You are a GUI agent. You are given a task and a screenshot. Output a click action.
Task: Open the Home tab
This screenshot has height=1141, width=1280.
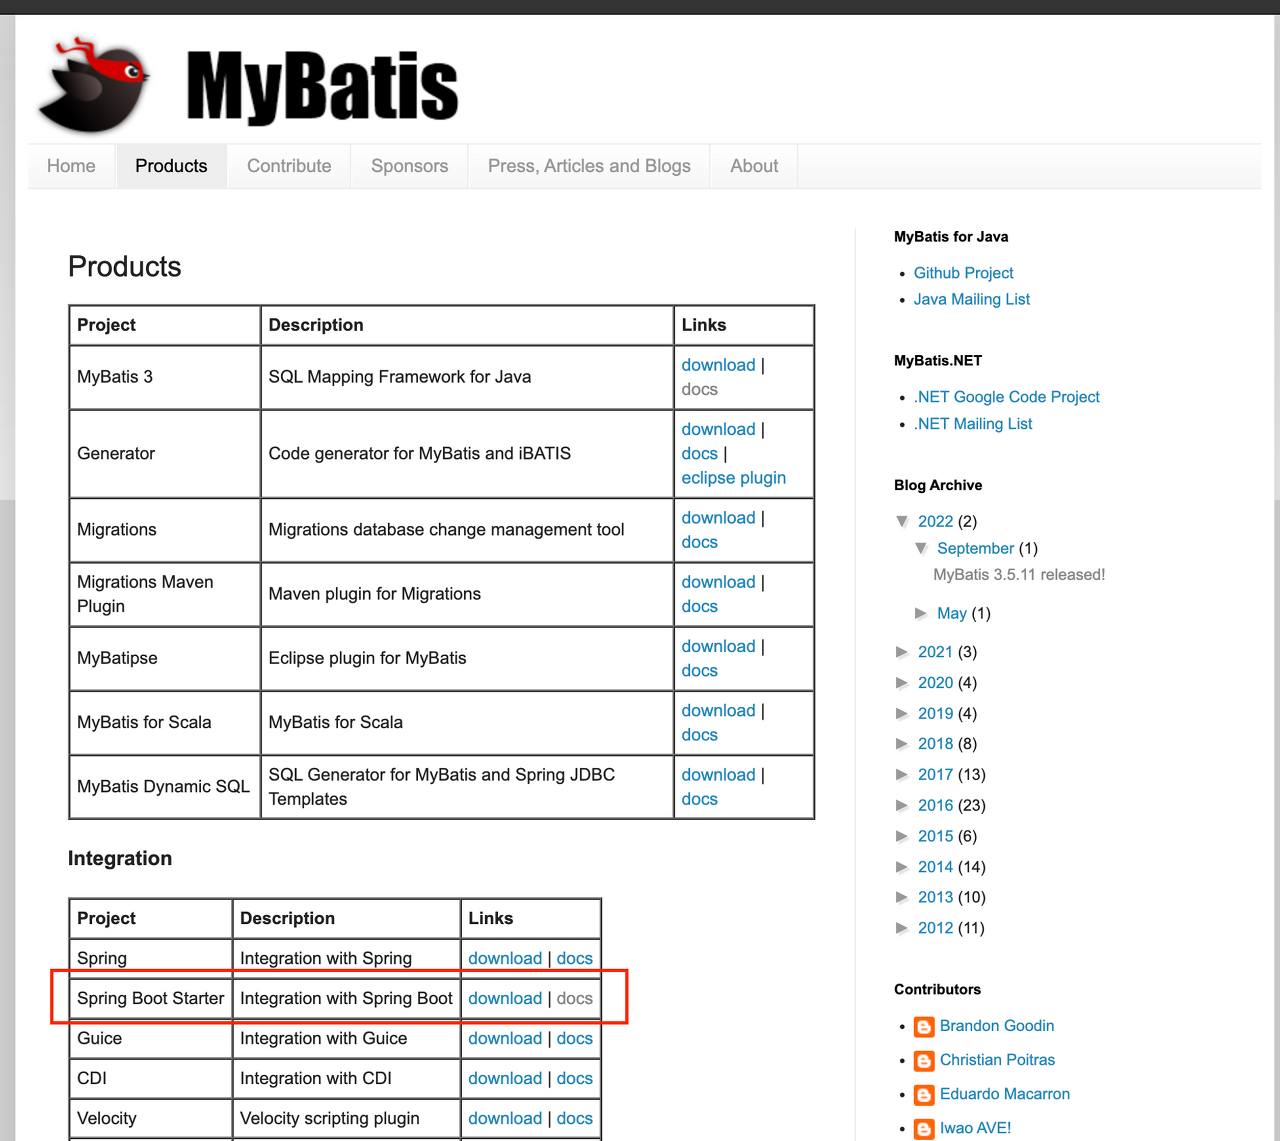point(71,166)
